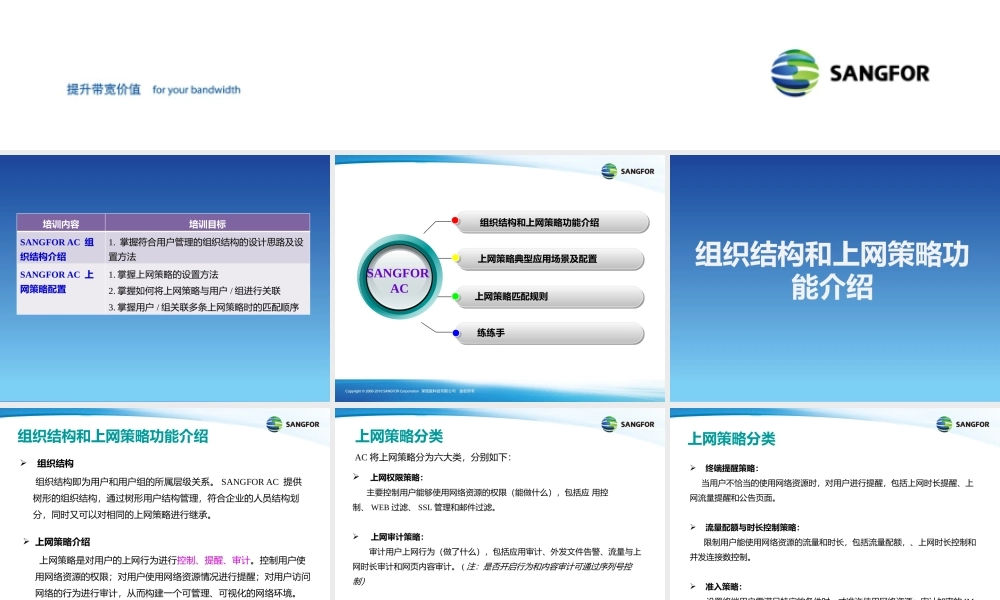The width and height of the screenshot is (1000, 600).
Task: Click the SANGFOR AC circle graphic
Action: 399,278
